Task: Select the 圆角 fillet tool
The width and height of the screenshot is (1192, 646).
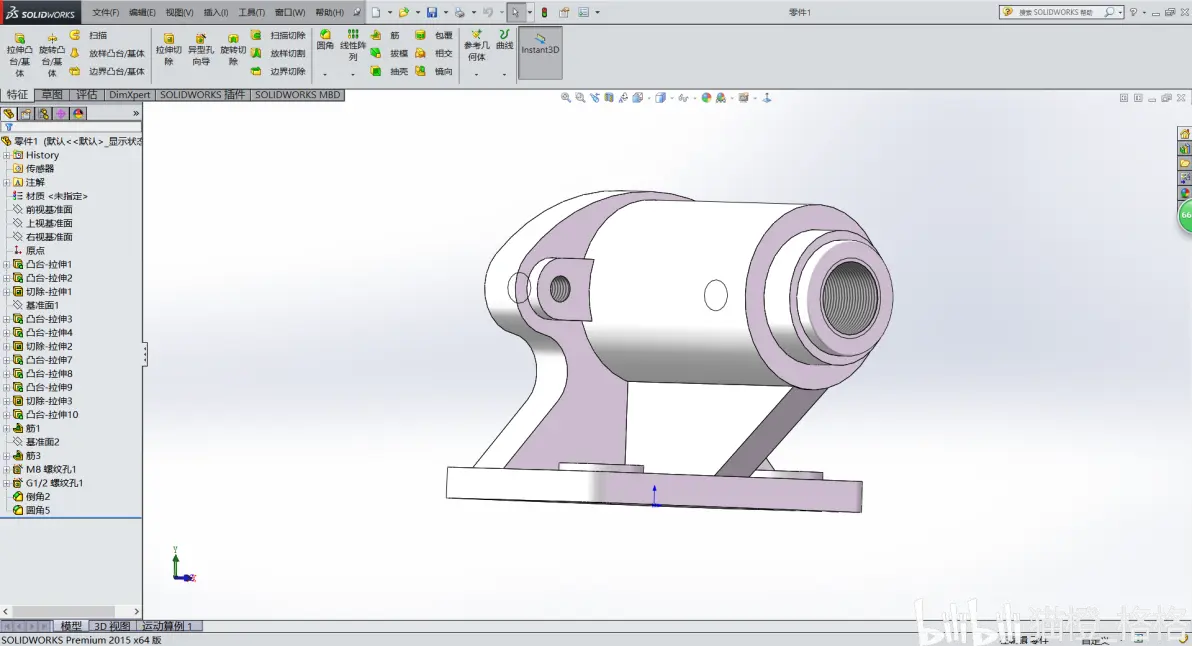Action: (x=325, y=40)
